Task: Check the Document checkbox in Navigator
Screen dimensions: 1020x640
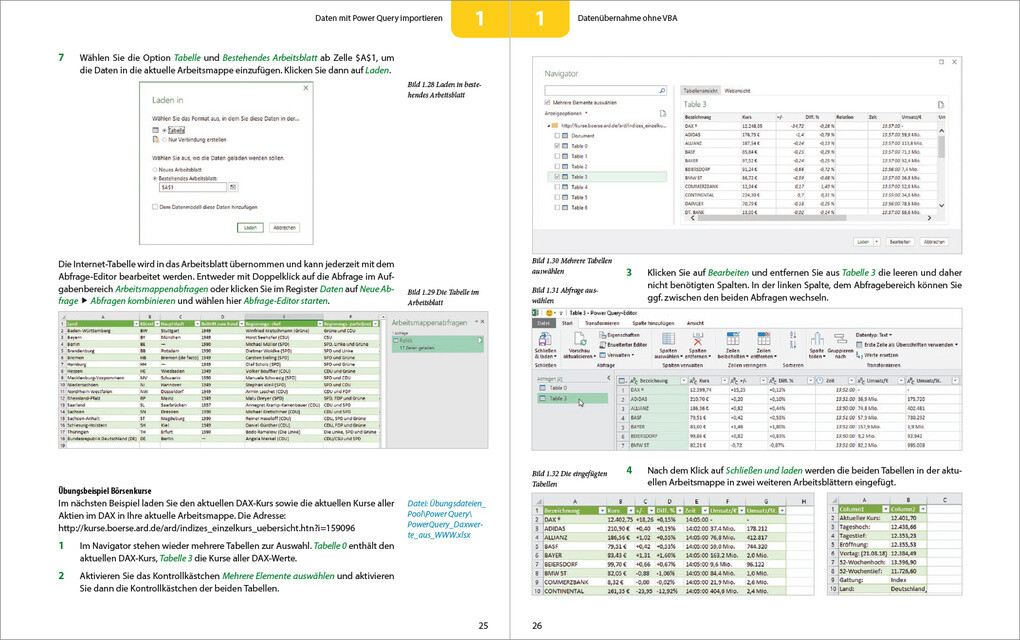Action: [557, 136]
